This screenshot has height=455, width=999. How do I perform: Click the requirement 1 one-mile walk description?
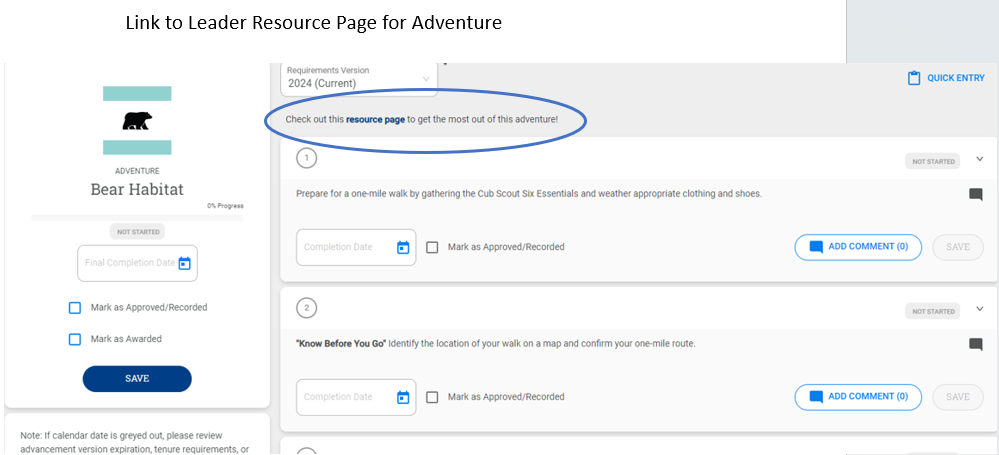pos(529,194)
